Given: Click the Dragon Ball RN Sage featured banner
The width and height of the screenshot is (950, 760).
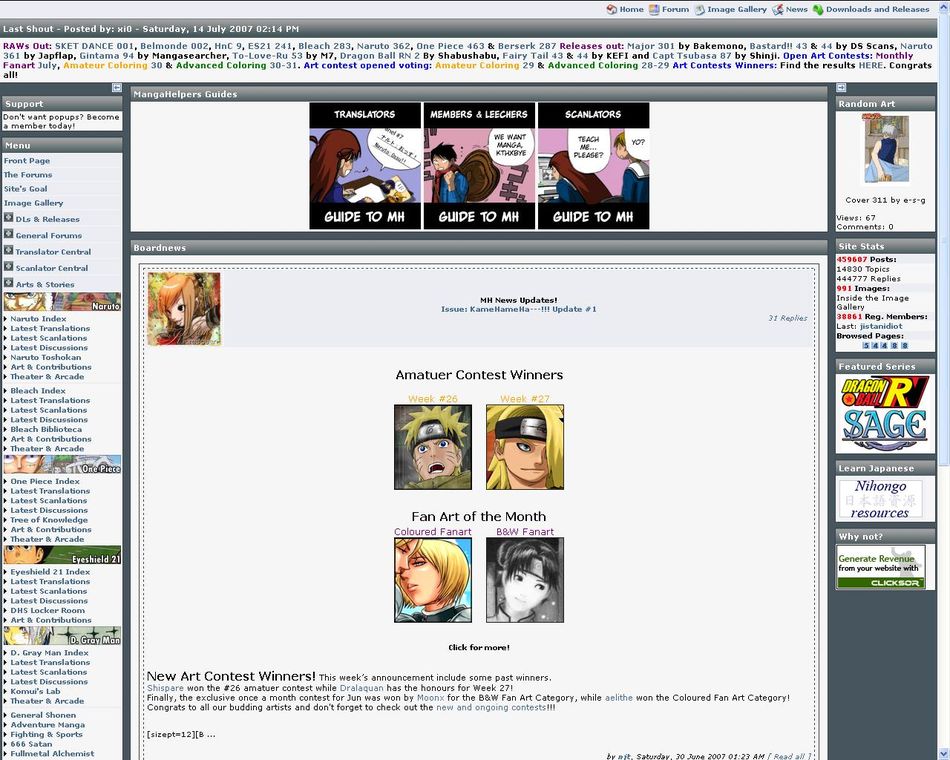Looking at the screenshot, I should (885, 414).
